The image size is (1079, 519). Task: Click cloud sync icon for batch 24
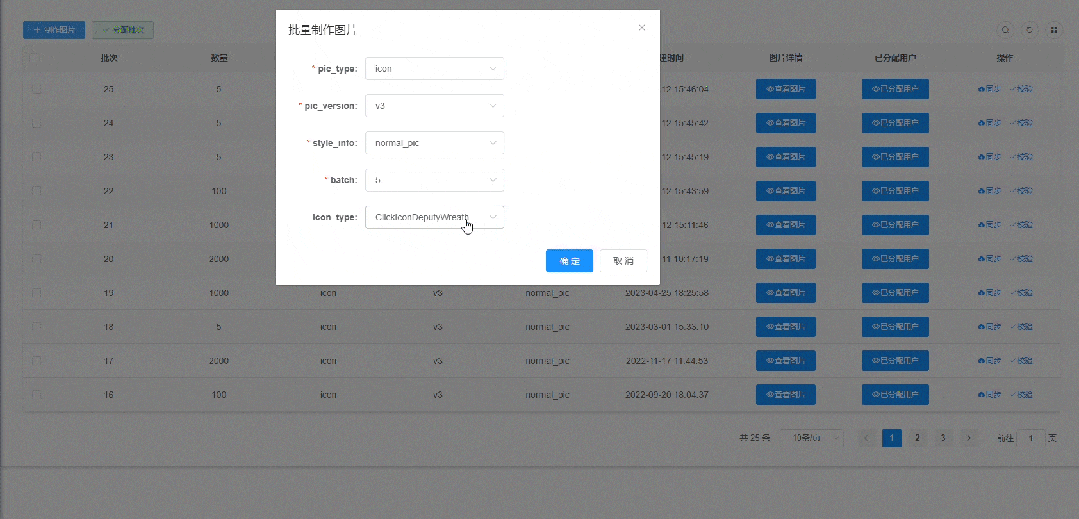(989, 123)
